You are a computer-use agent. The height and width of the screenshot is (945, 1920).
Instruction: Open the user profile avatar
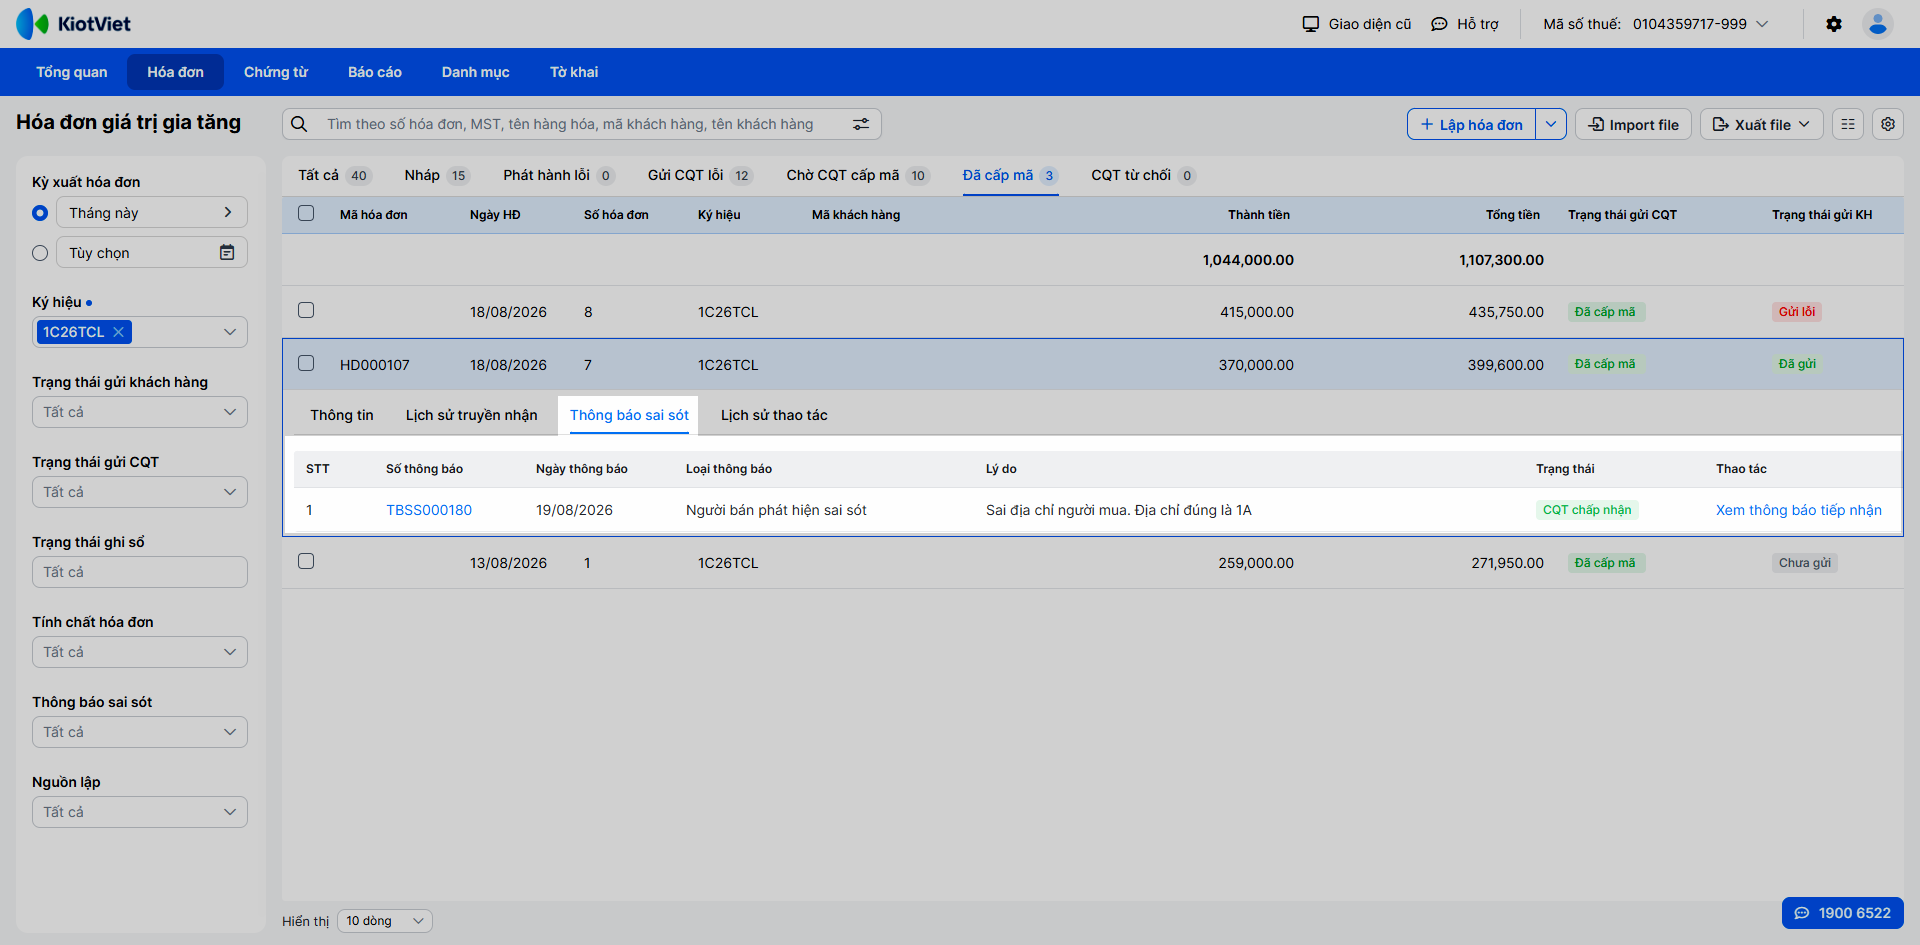[1878, 24]
